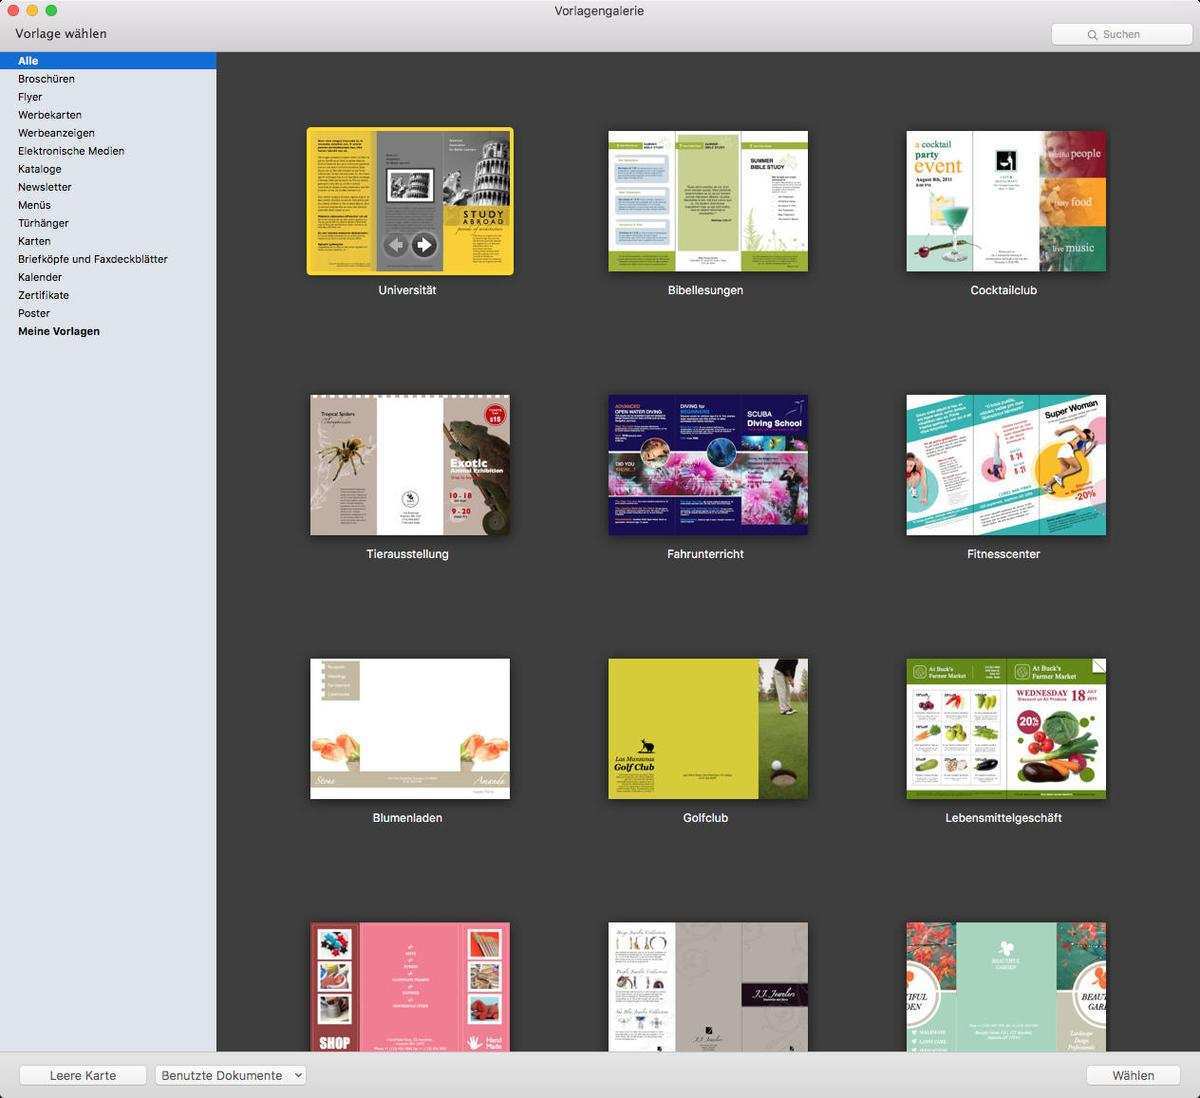The height and width of the screenshot is (1098, 1200).
Task: Select the Cocktailclub template thumbnail
Action: point(1006,201)
